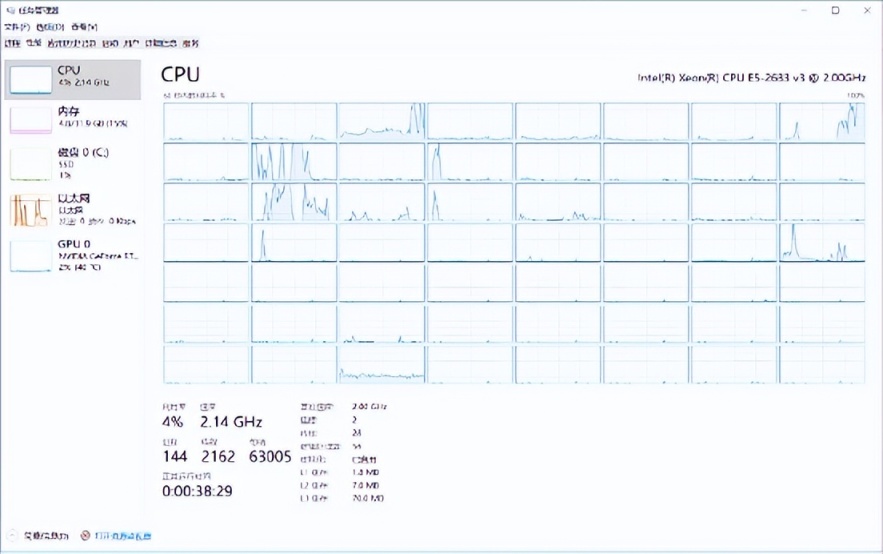Open the 打开资源监视器 link
The height and width of the screenshot is (554, 883).
coord(123,535)
